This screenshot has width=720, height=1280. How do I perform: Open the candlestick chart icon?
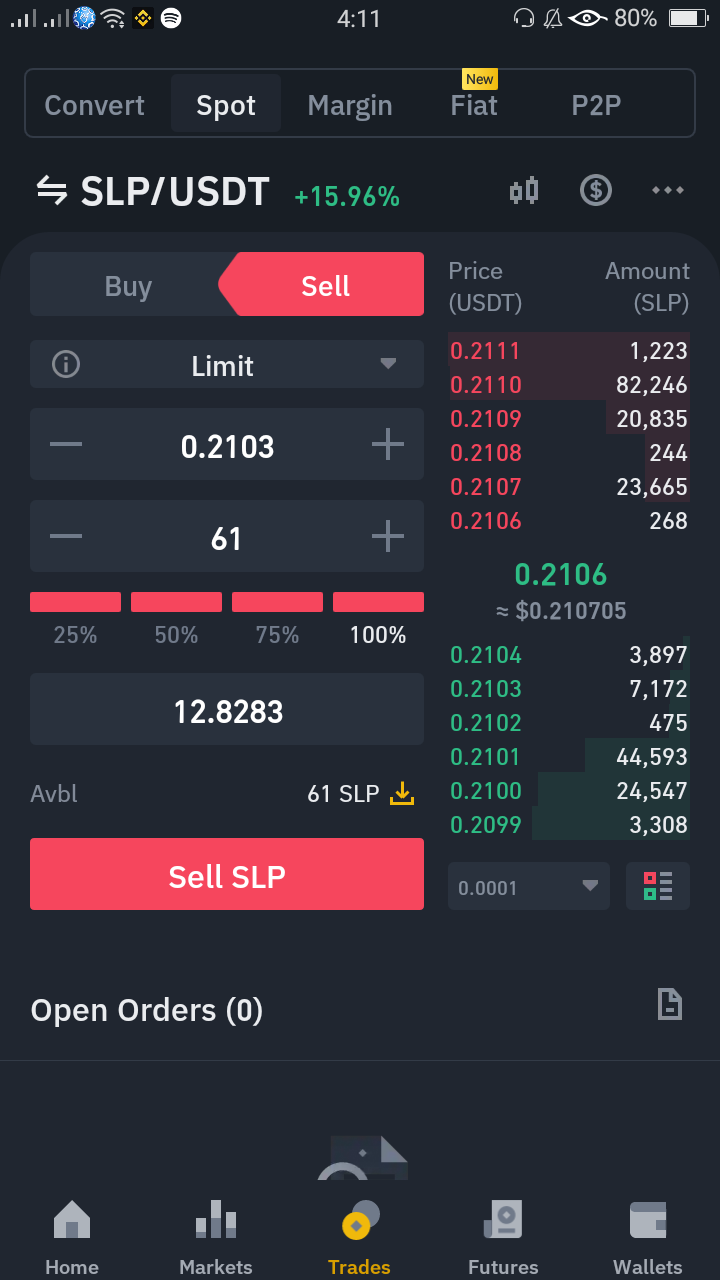(524, 190)
